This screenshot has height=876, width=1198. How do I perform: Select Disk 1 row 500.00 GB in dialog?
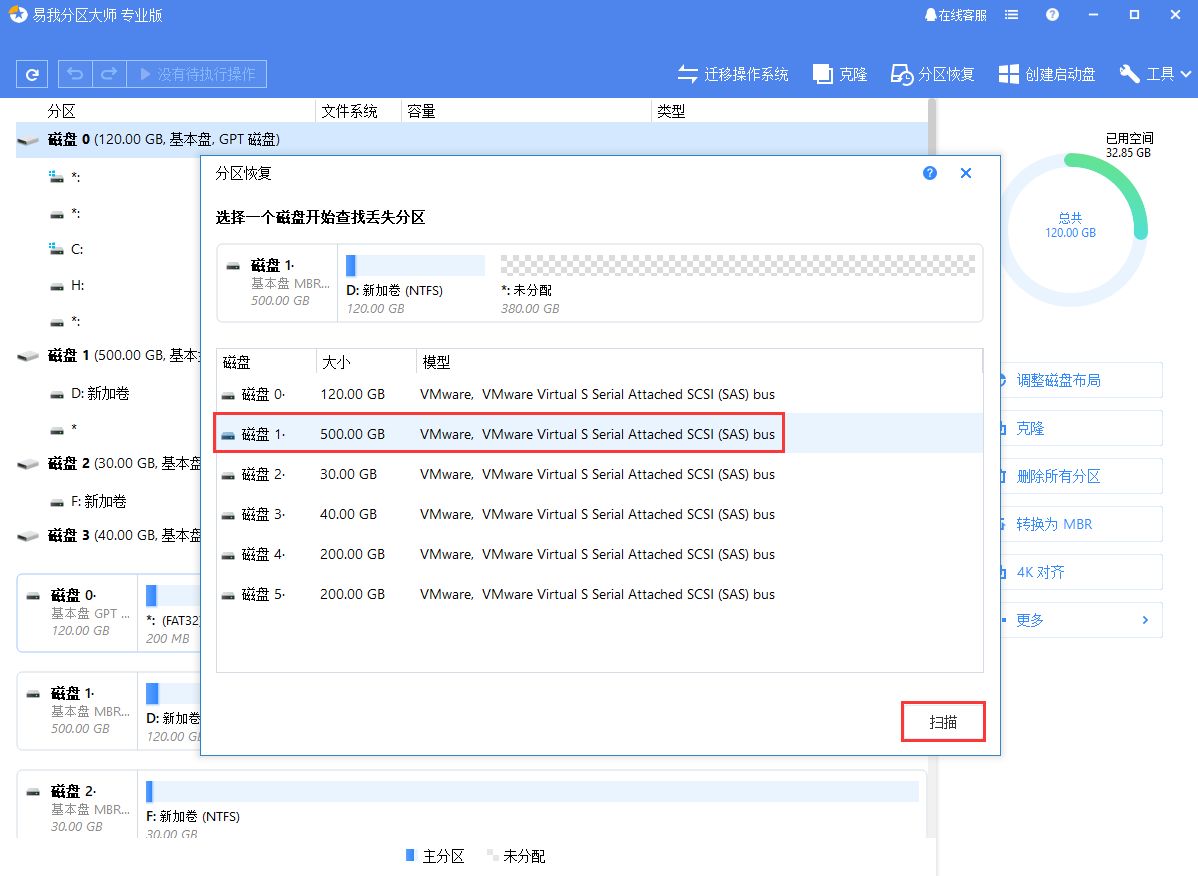coord(599,434)
